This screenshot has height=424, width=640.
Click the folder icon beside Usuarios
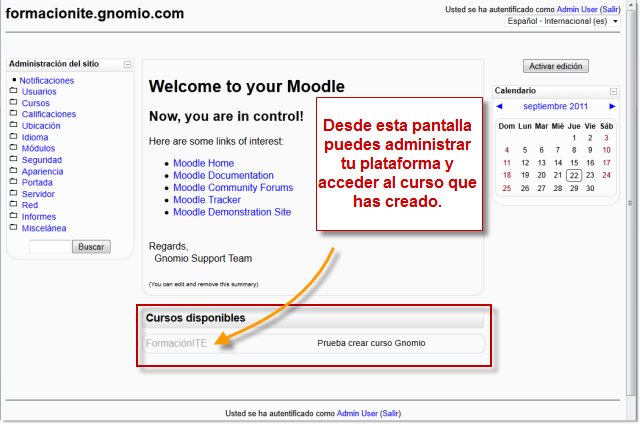(x=13, y=91)
